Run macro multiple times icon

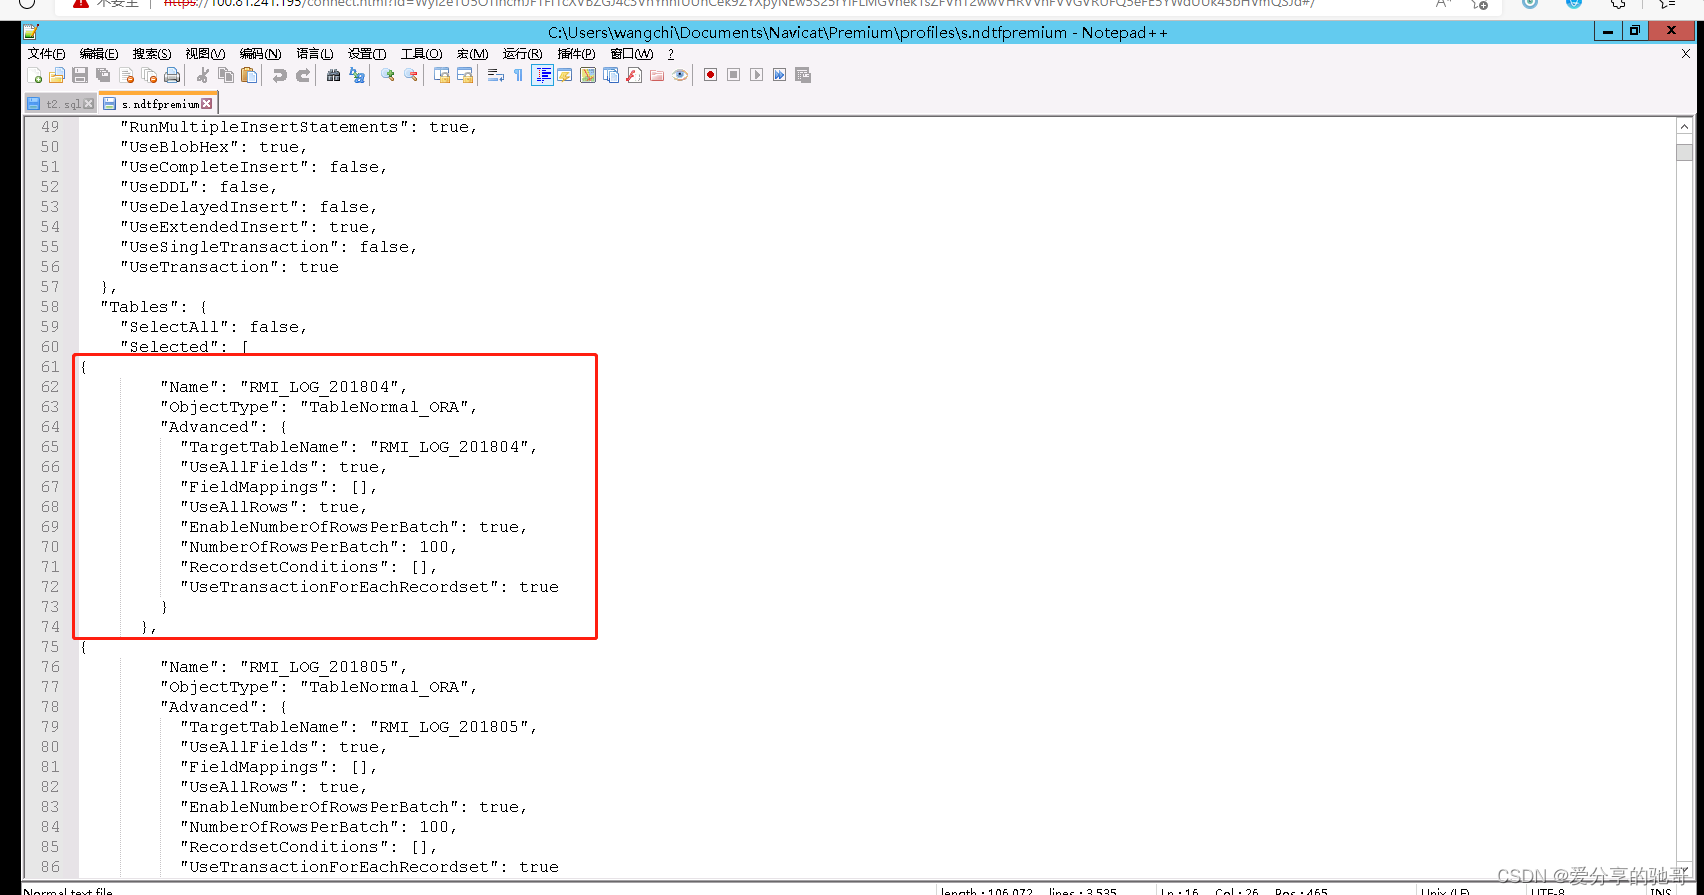coord(780,75)
